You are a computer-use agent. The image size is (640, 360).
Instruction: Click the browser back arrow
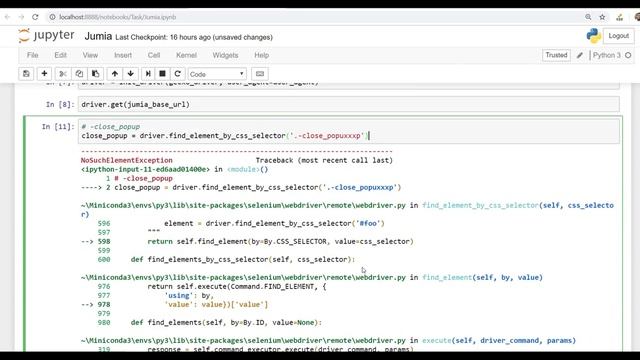(x=7, y=17)
